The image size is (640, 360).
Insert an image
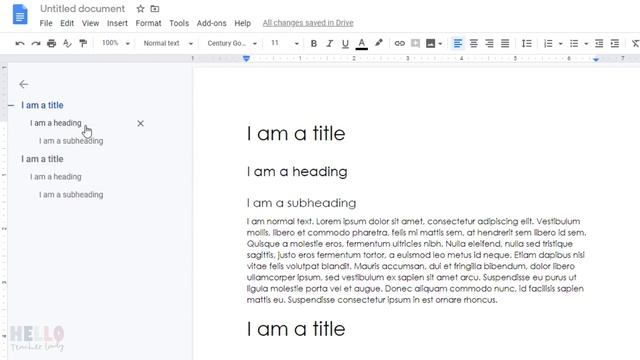pos(430,43)
